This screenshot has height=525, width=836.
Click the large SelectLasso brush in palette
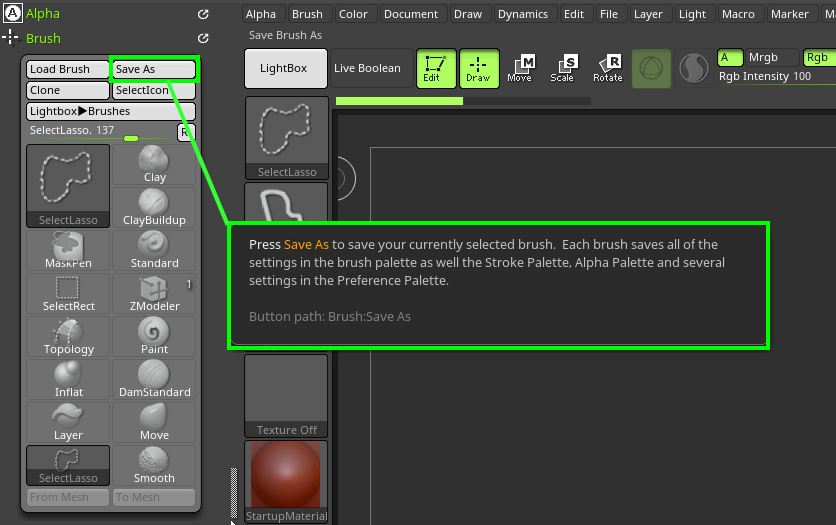tap(68, 186)
